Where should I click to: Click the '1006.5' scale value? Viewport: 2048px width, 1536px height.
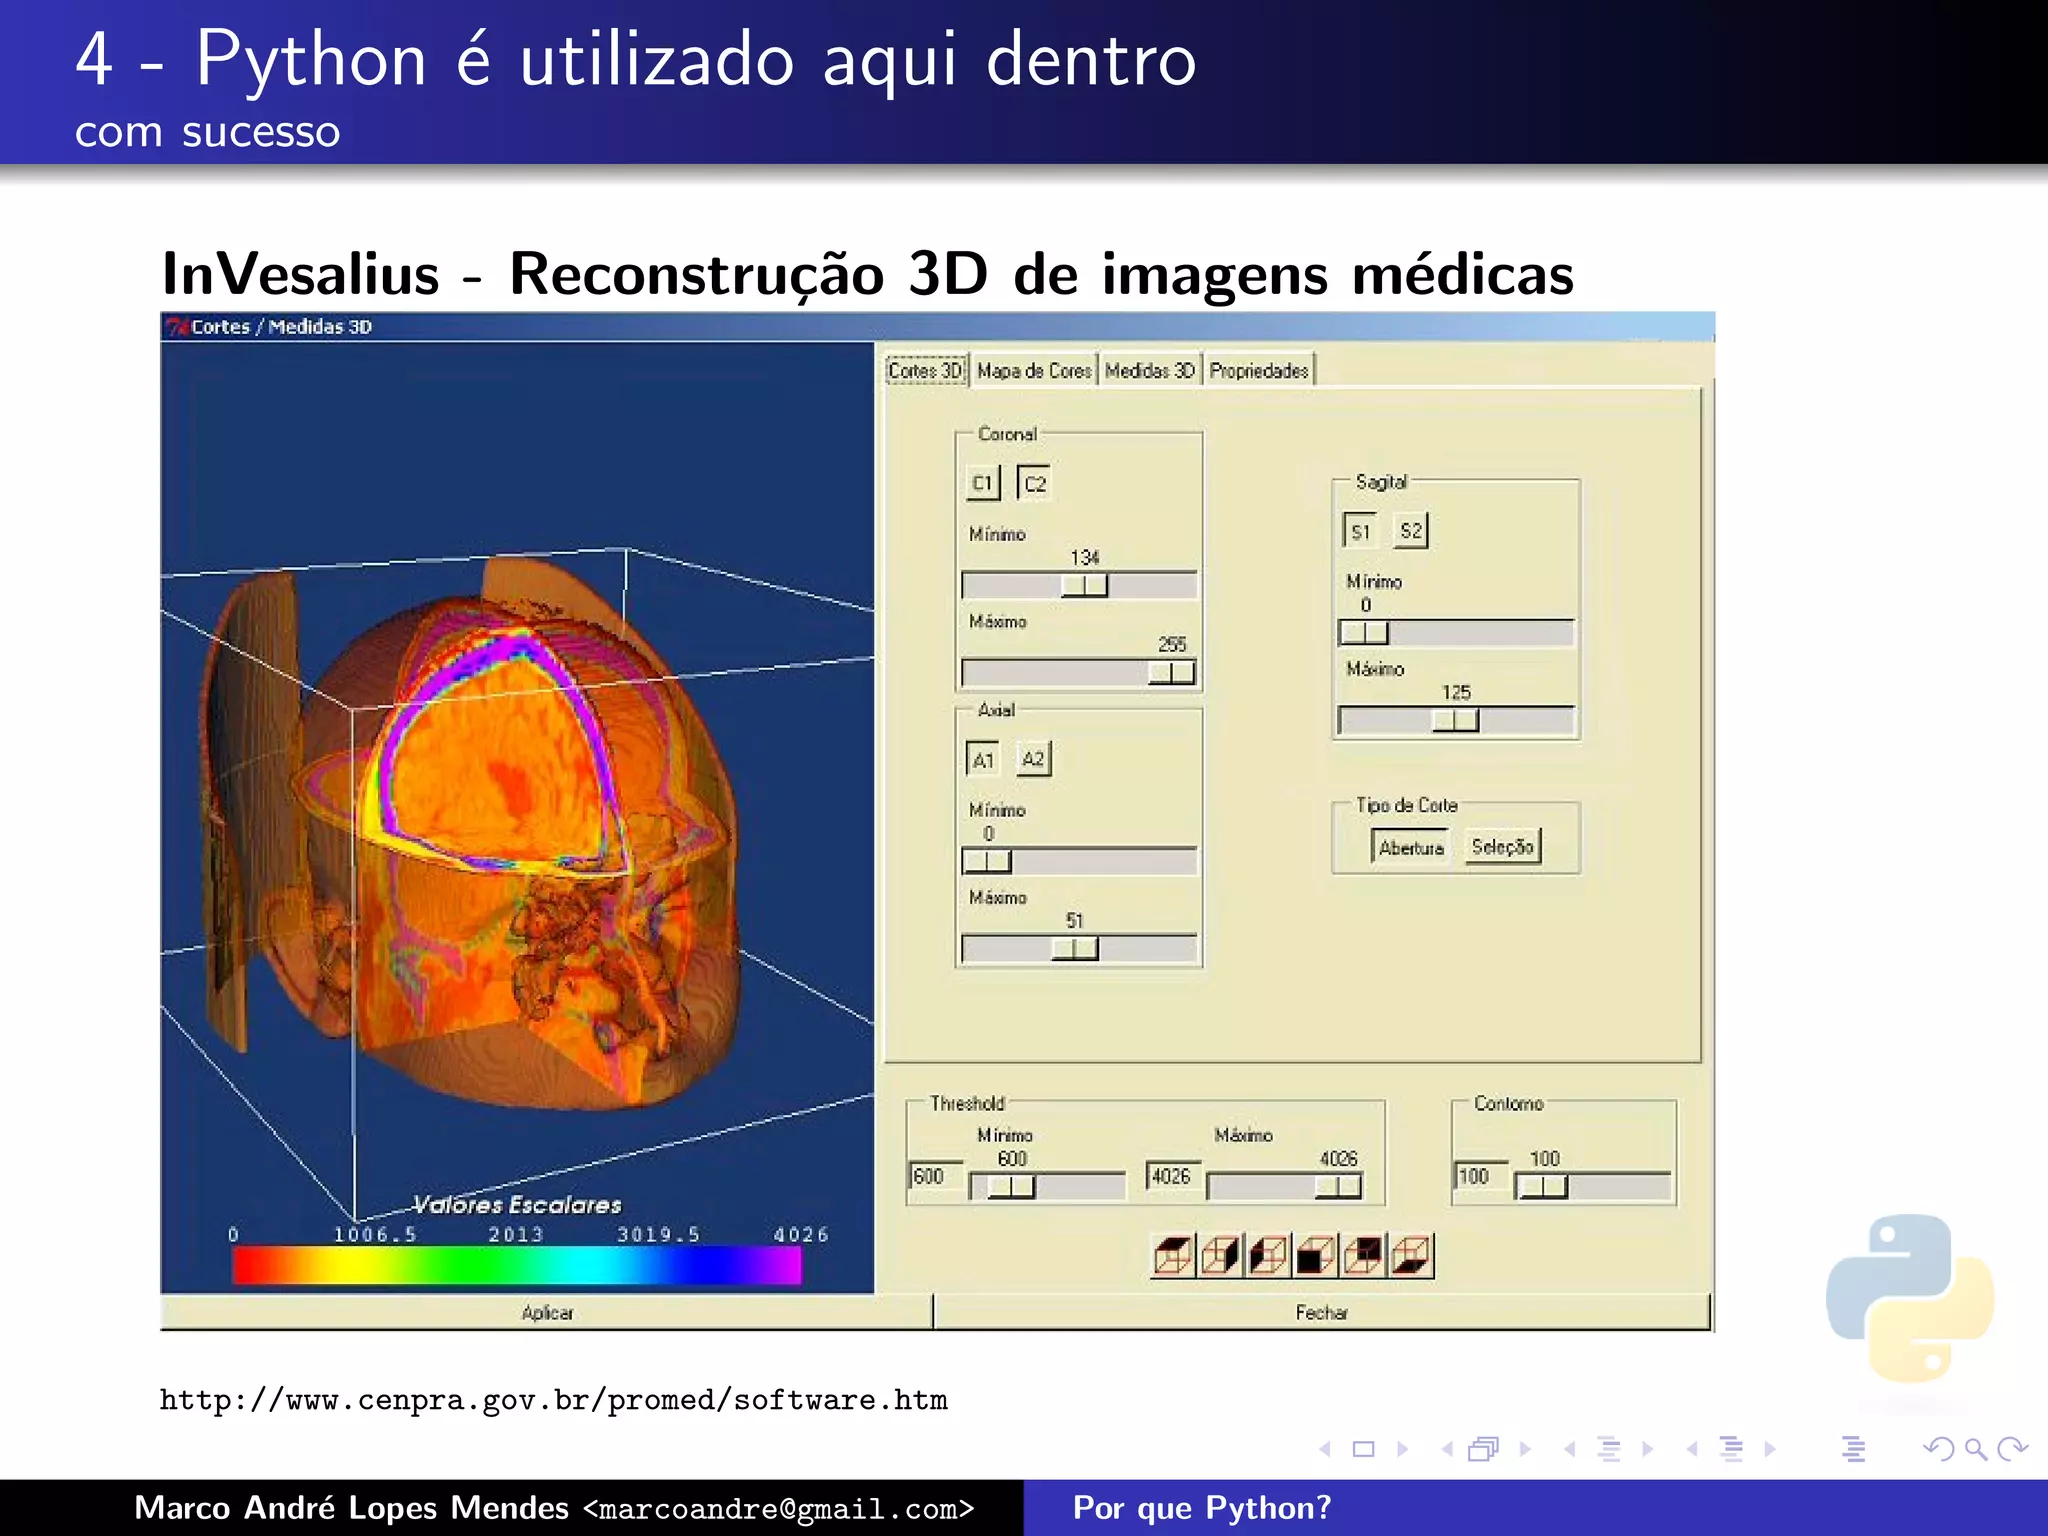tap(374, 1234)
